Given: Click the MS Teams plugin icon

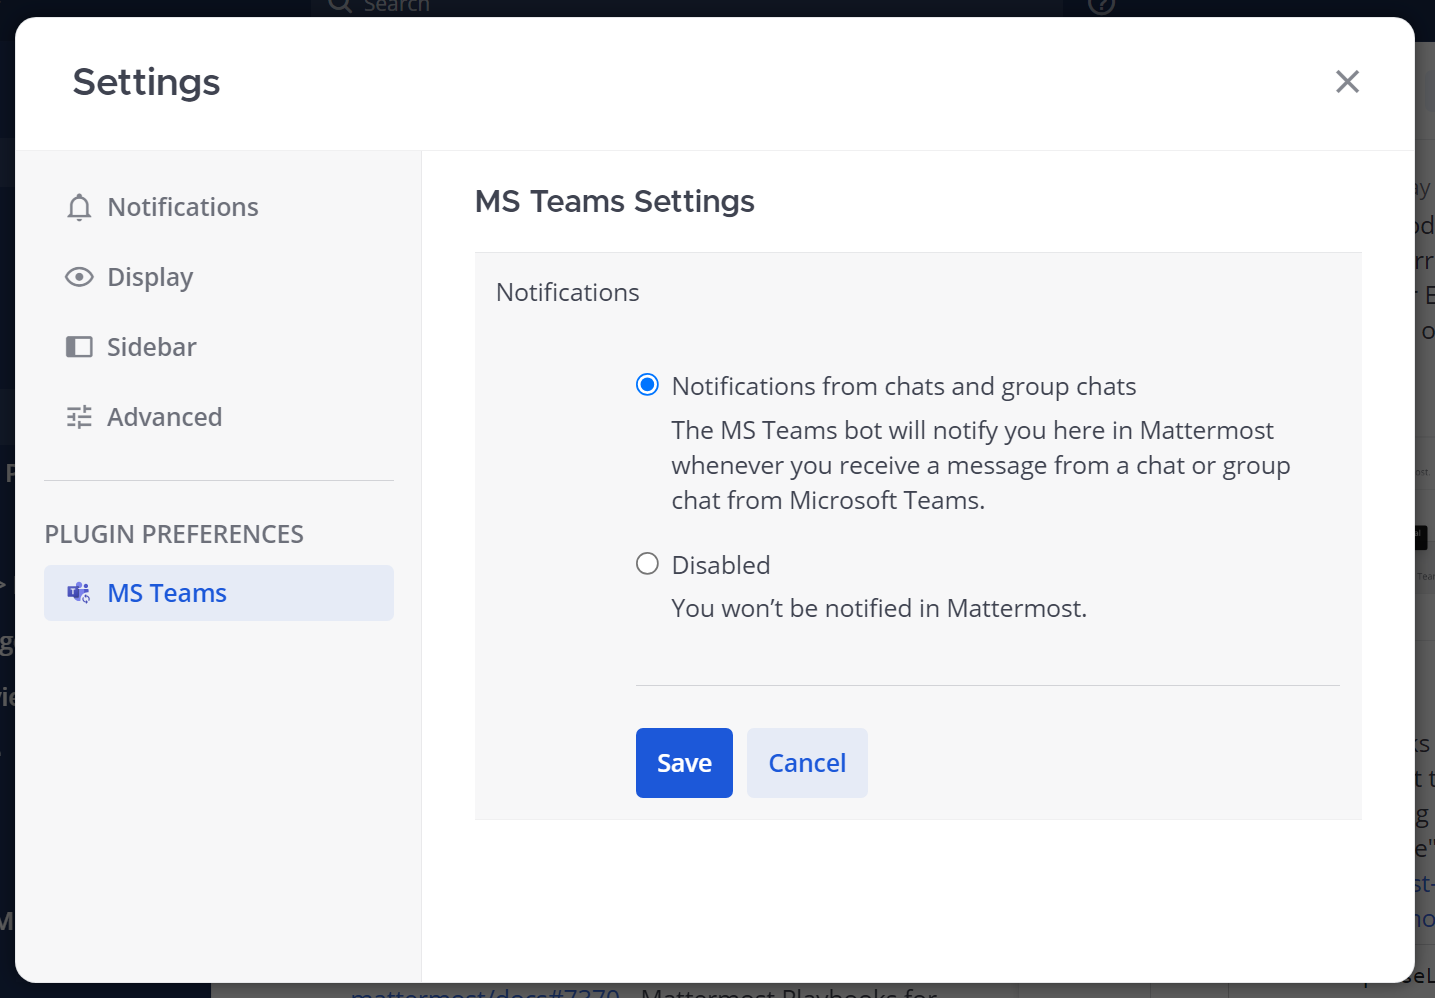Looking at the screenshot, I should (78, 592).
